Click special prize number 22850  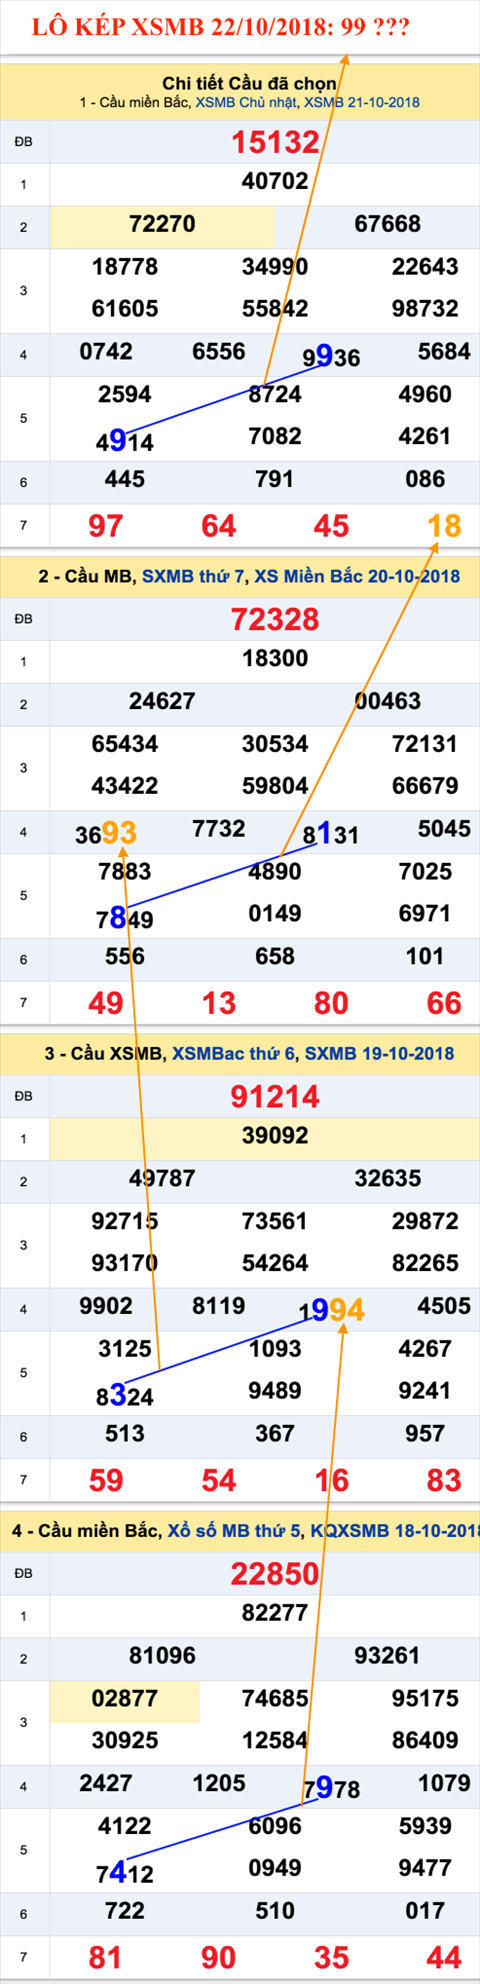(x=275, y=1573)
